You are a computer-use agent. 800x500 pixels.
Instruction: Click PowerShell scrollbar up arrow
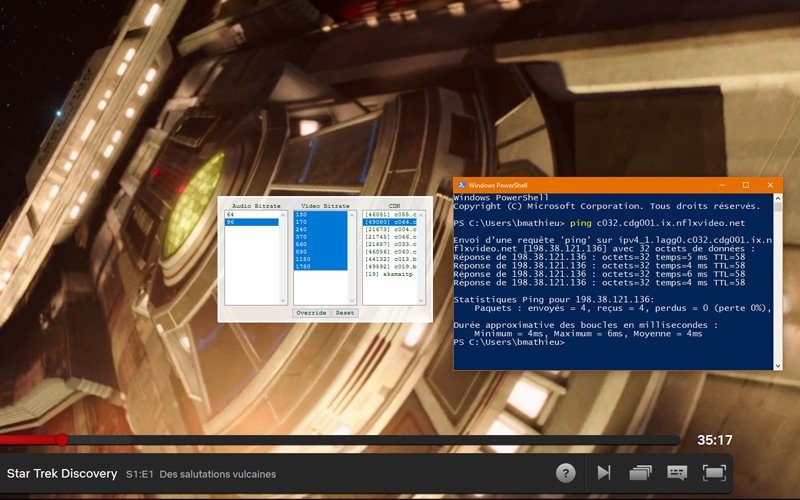point(778,198)
